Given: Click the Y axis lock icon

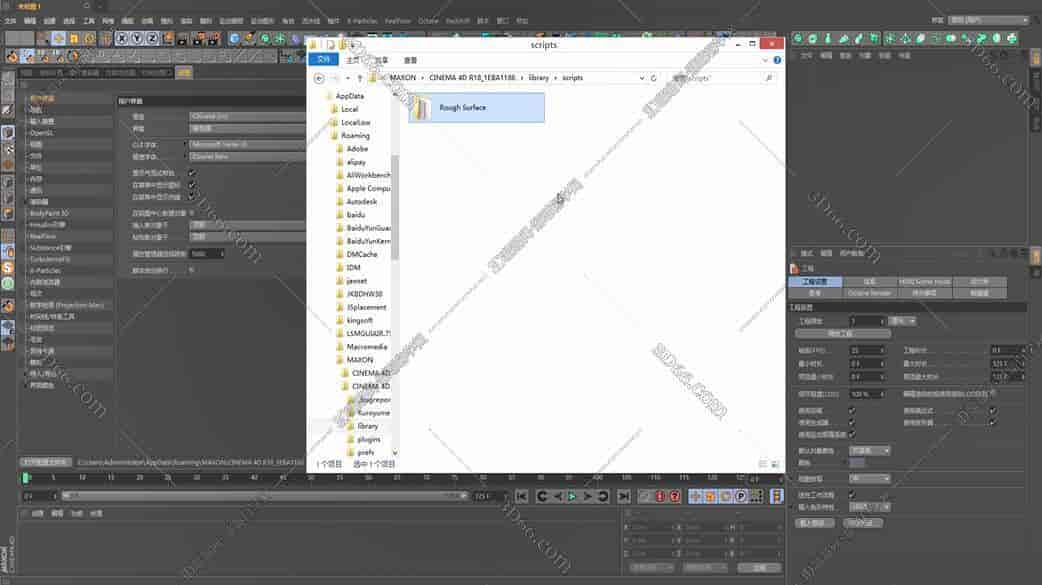Looking at the screenshot, I should pos(137,38).
